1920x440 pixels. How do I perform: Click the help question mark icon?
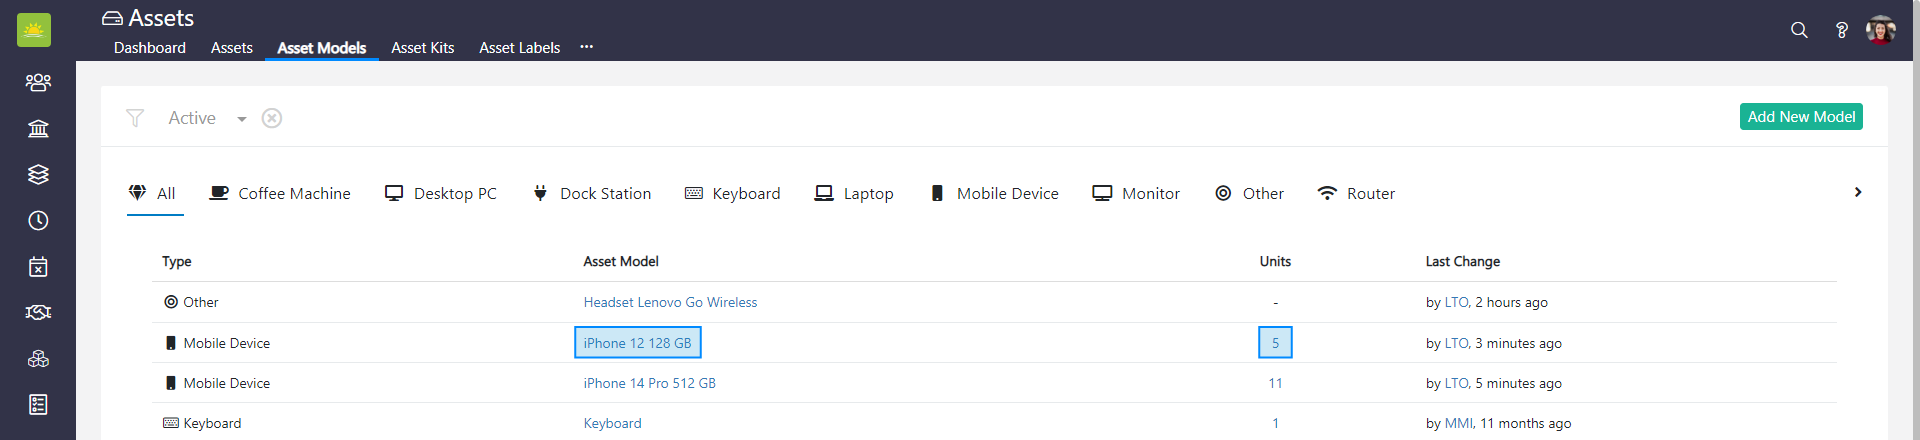1841,30
